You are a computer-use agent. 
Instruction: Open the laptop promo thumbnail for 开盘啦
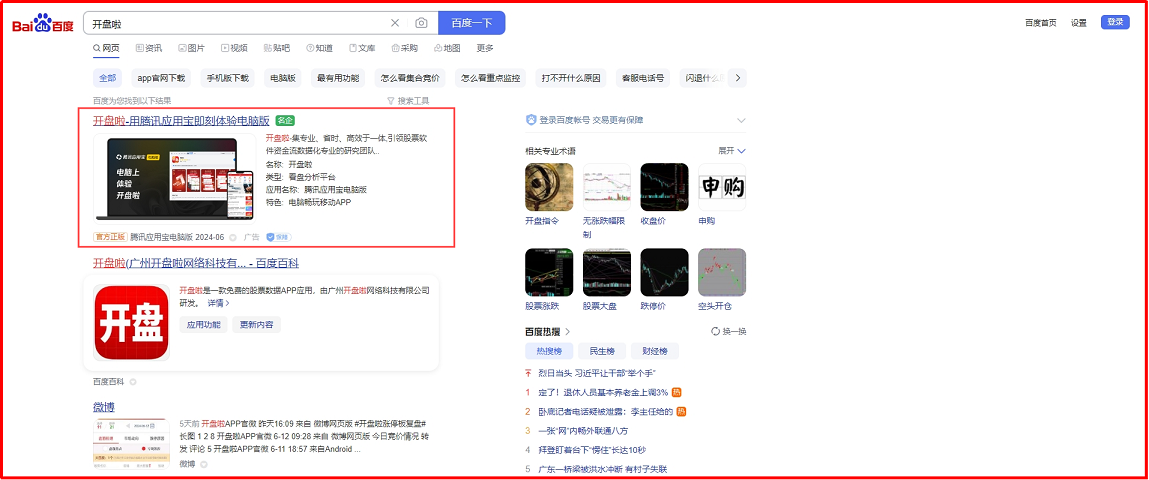coord(174,177)
